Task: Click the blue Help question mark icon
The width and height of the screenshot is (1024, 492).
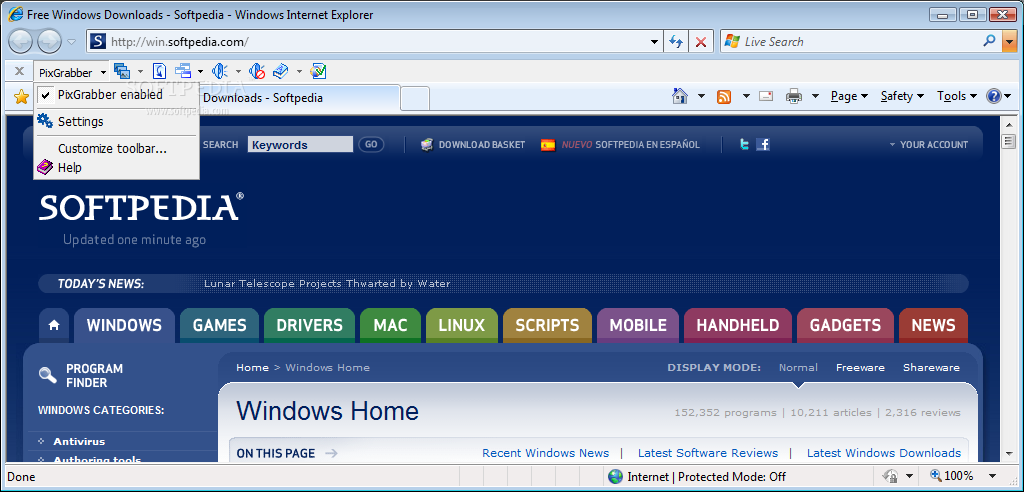Action: coord(994,96)
